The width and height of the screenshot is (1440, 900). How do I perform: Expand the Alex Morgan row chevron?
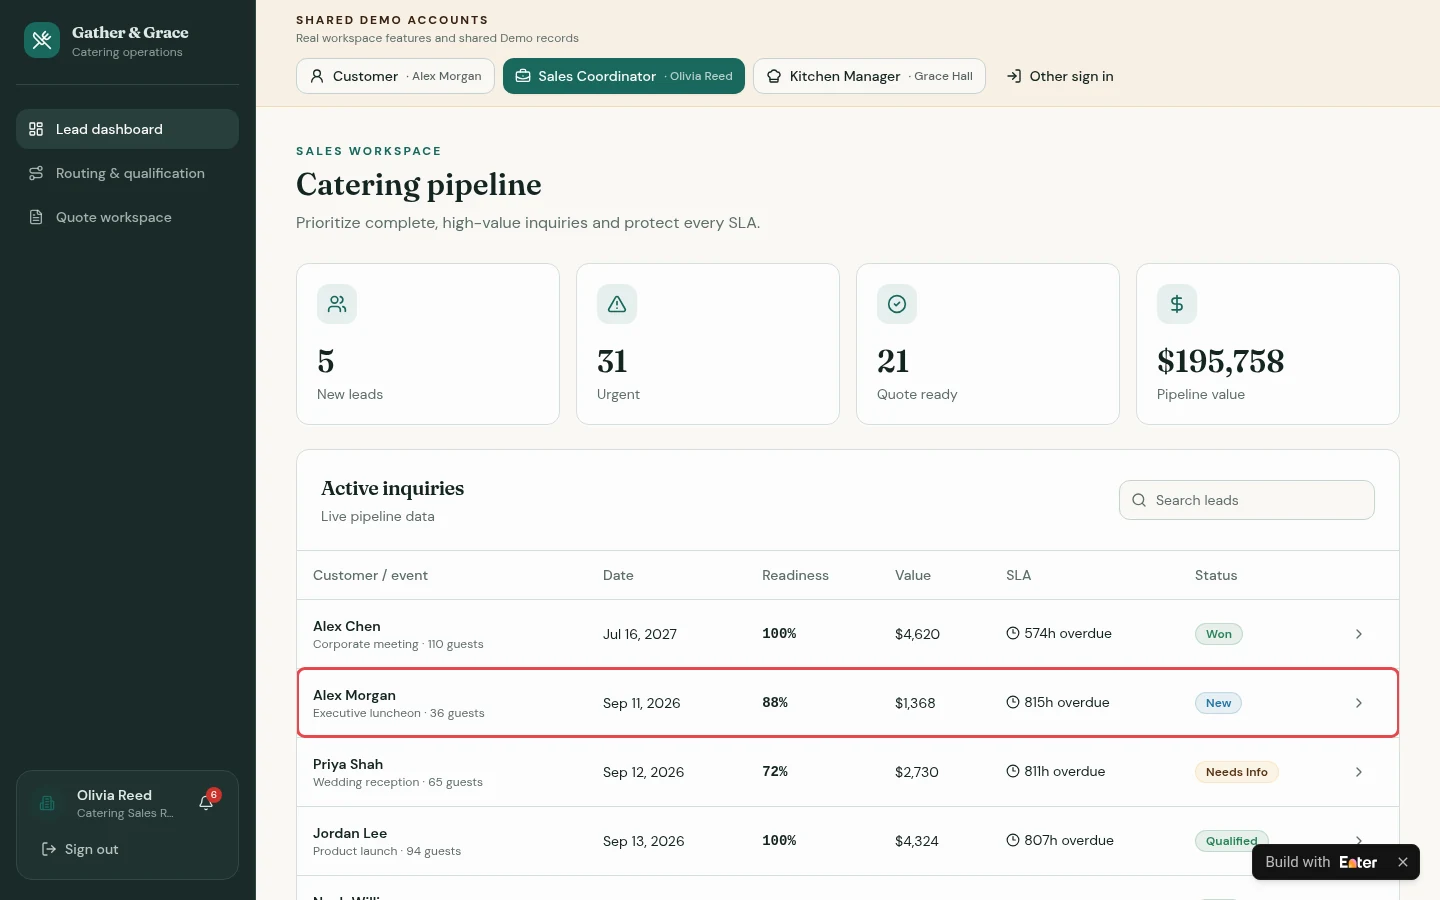point(1359,703)
